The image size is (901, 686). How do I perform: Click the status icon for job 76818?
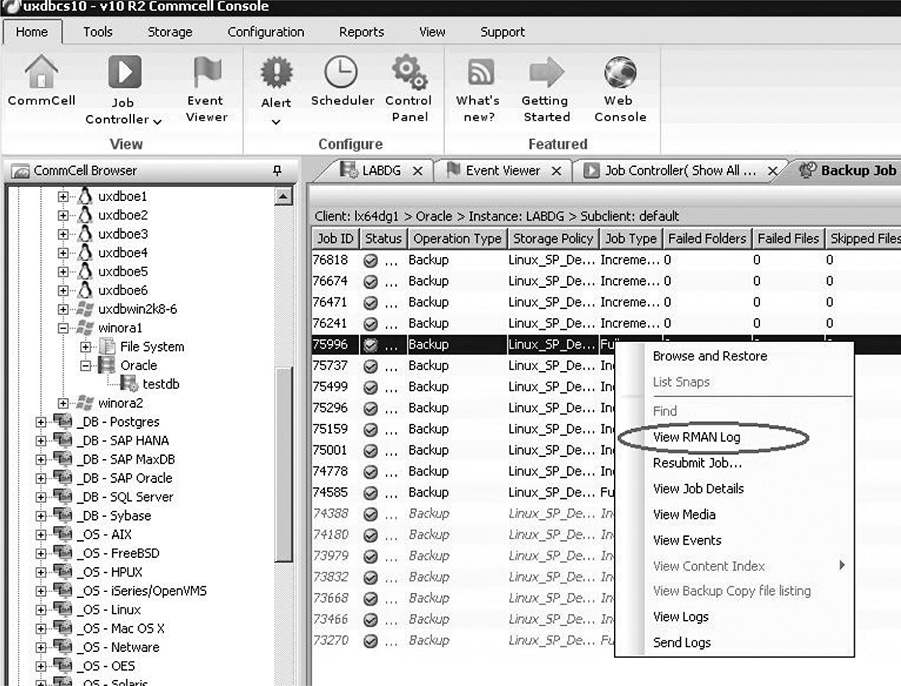point(371,260)
